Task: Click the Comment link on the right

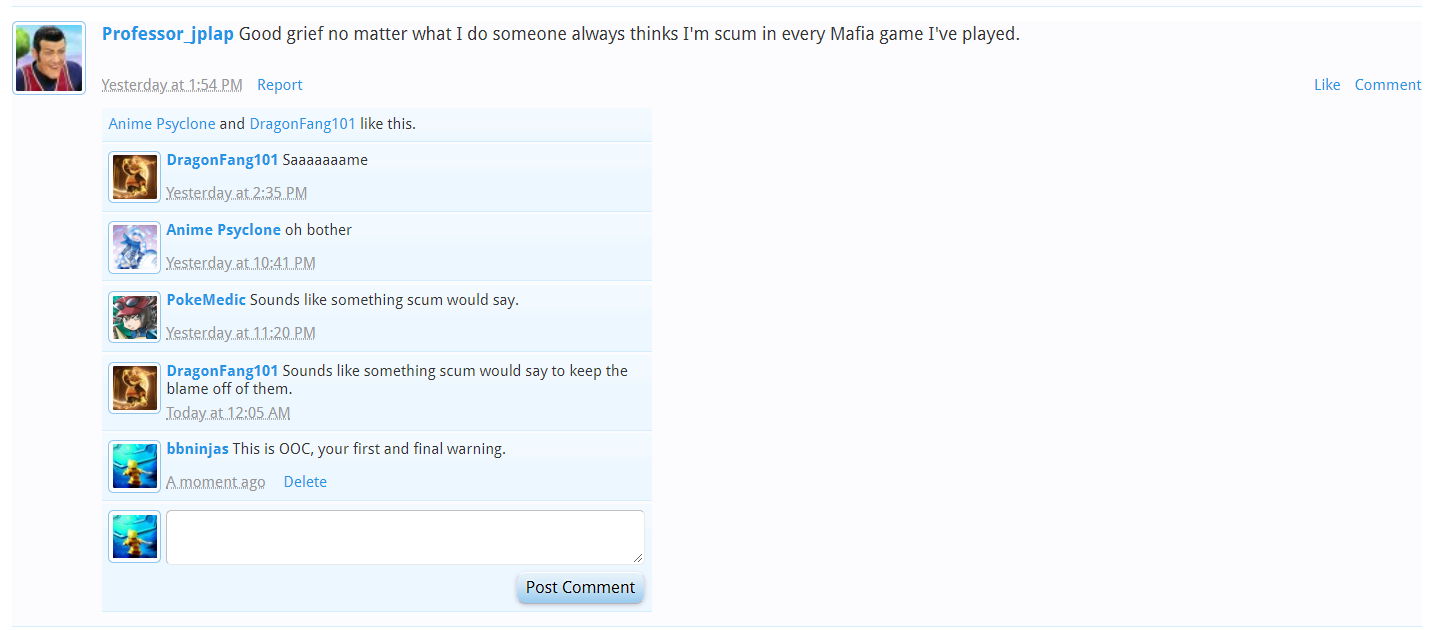Action: tap(1388, 85)
